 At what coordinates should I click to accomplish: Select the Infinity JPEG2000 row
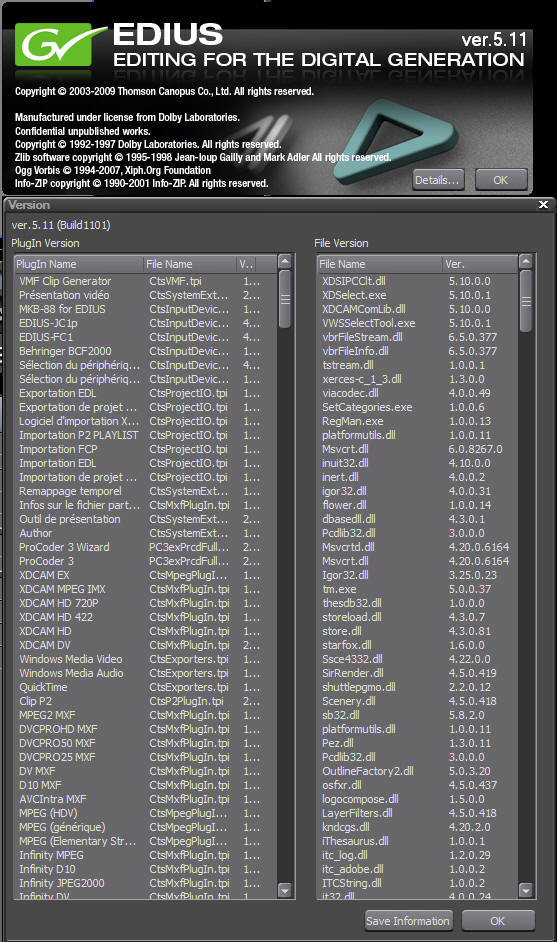coord(145,883)
